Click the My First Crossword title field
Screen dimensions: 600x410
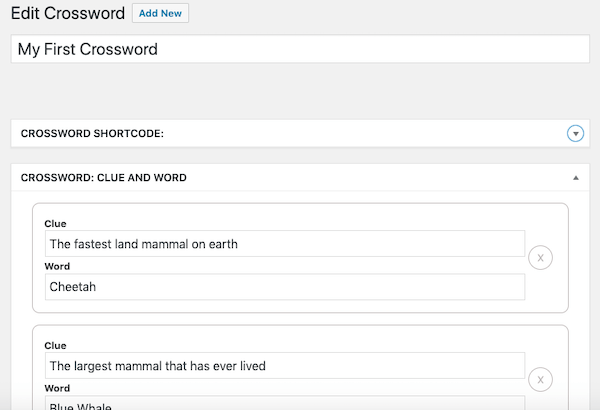point(300,49)
